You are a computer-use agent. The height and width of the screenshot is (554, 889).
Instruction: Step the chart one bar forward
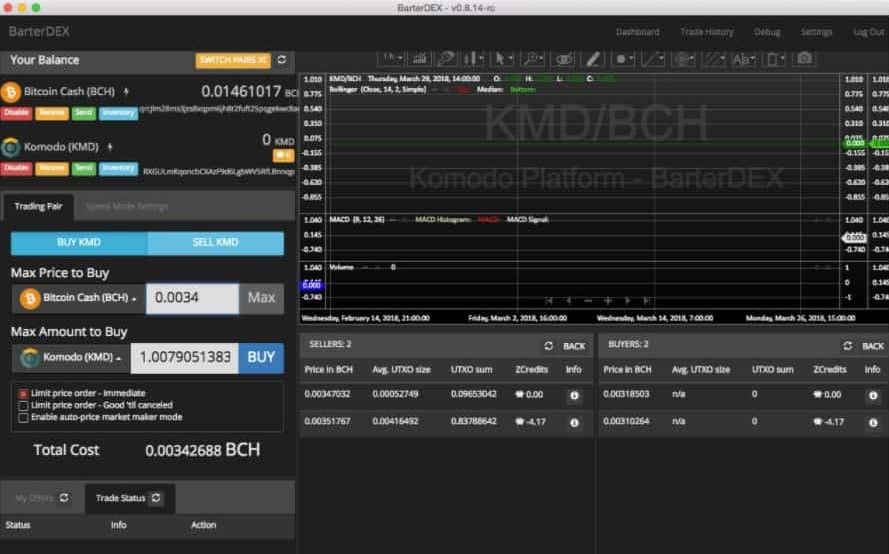pyautogui.click(x=628, y=301)
